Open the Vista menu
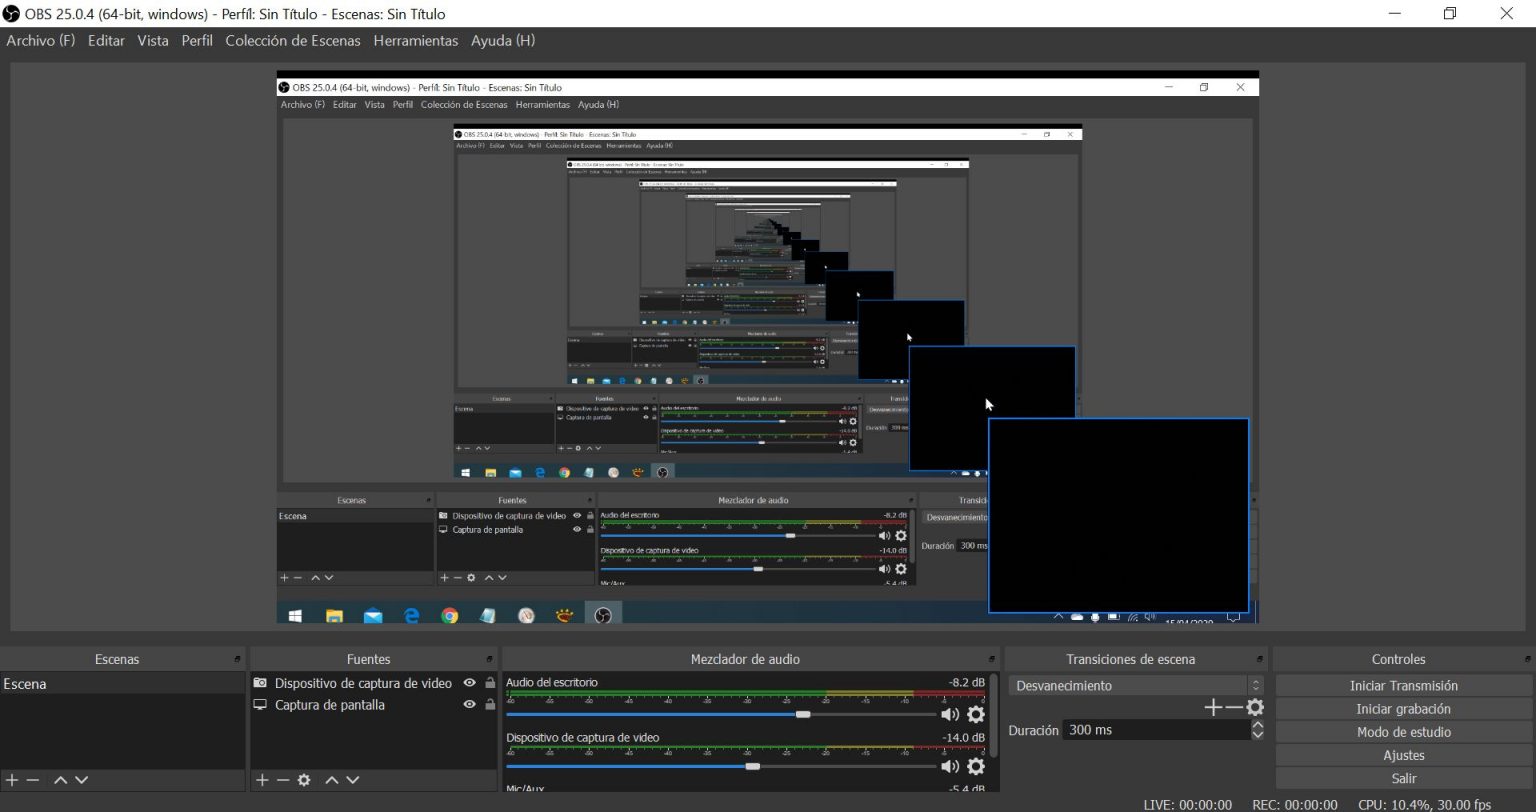The height and width of the screenshot is (812, 1536). 153,41
